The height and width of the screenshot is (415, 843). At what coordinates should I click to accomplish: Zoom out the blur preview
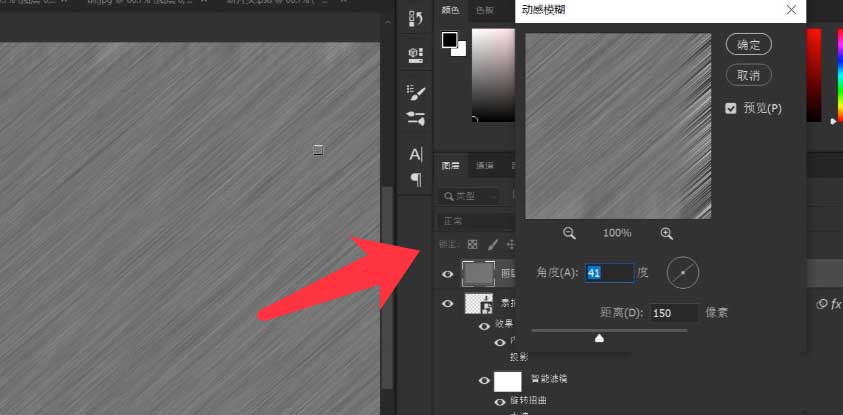click(x=569, y=233)
